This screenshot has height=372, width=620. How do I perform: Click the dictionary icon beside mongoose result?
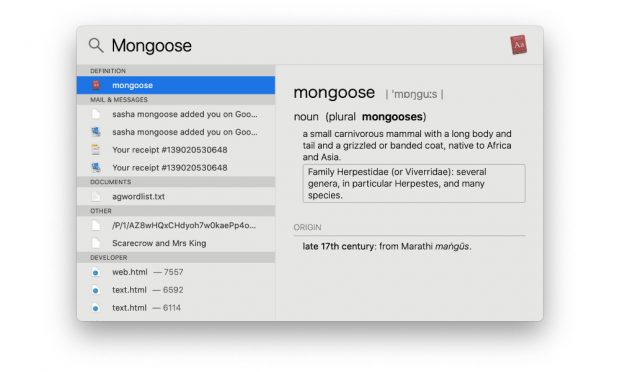pos(96,85)
